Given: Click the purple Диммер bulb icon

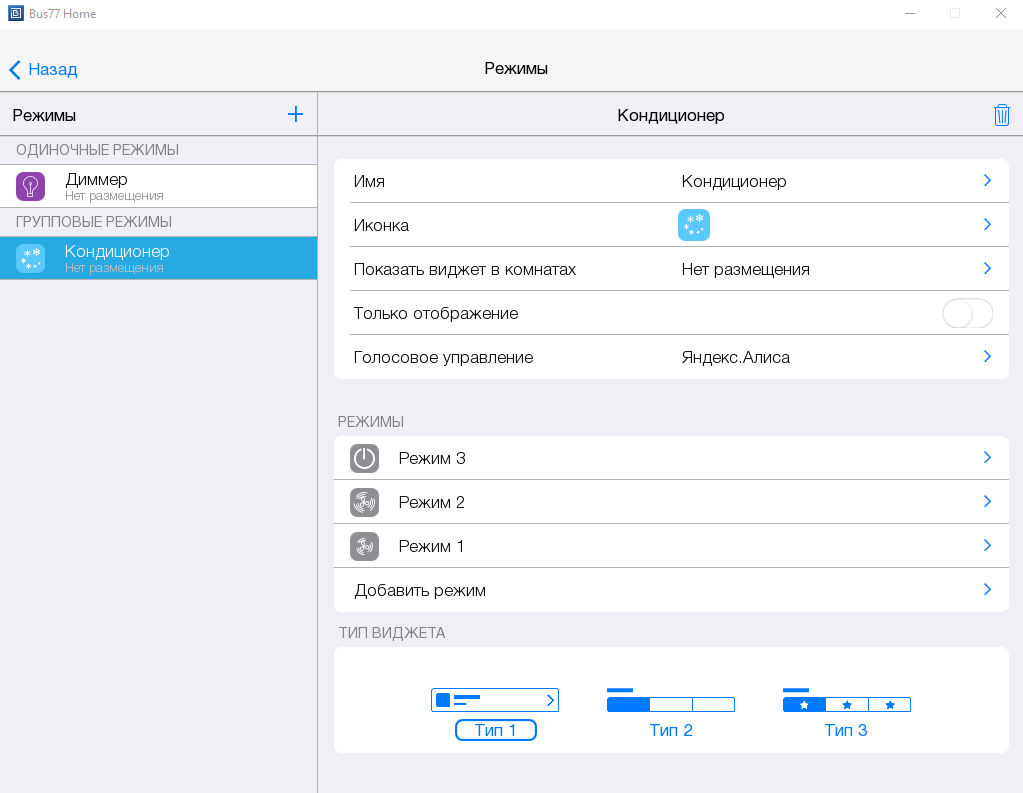Looking at the screenshot, I should (x=31, y=186).
